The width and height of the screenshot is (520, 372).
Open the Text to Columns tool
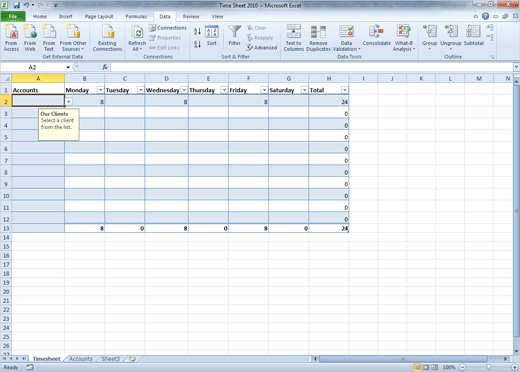(293, 38)
